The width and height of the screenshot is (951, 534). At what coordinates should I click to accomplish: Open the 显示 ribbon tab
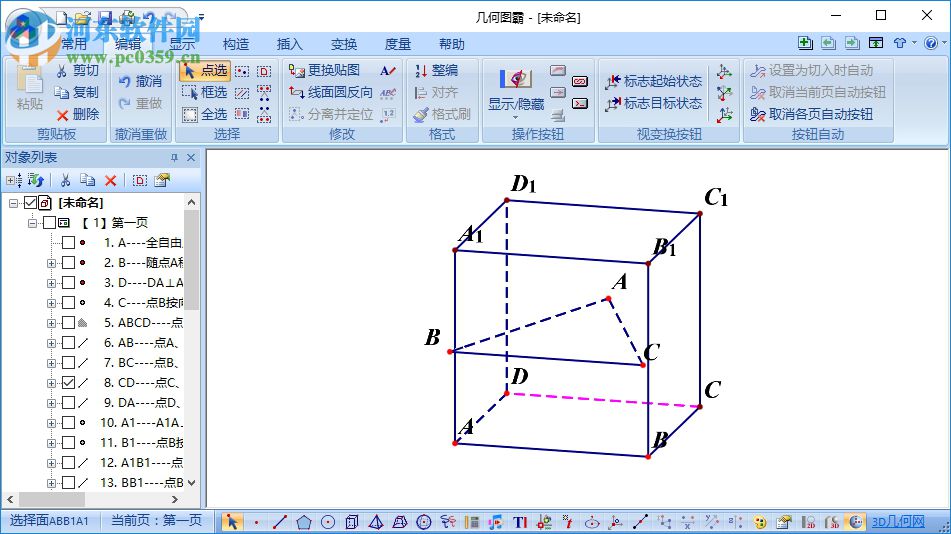[x=182, y=44]
